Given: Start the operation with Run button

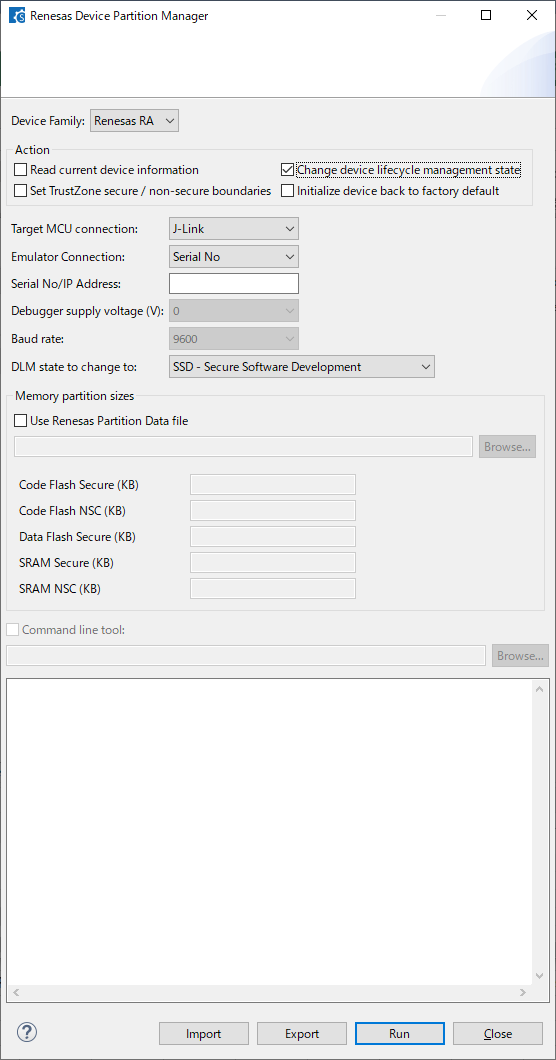Looking at the screenshot, I should tap(399, 1034).
